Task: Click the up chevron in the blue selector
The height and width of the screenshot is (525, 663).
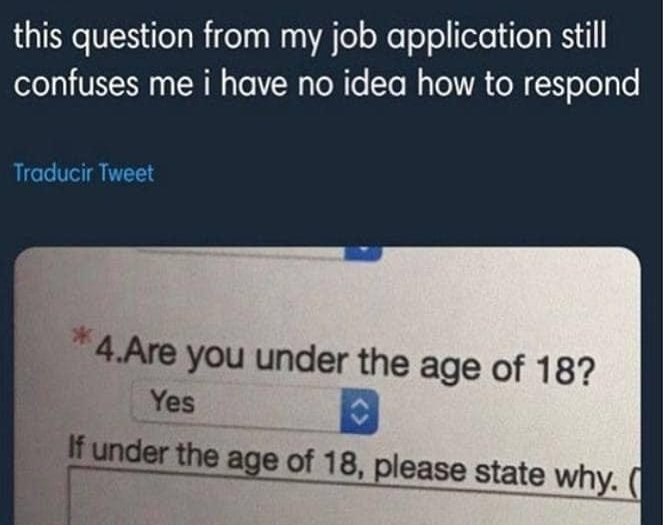Action: (360, 405)
